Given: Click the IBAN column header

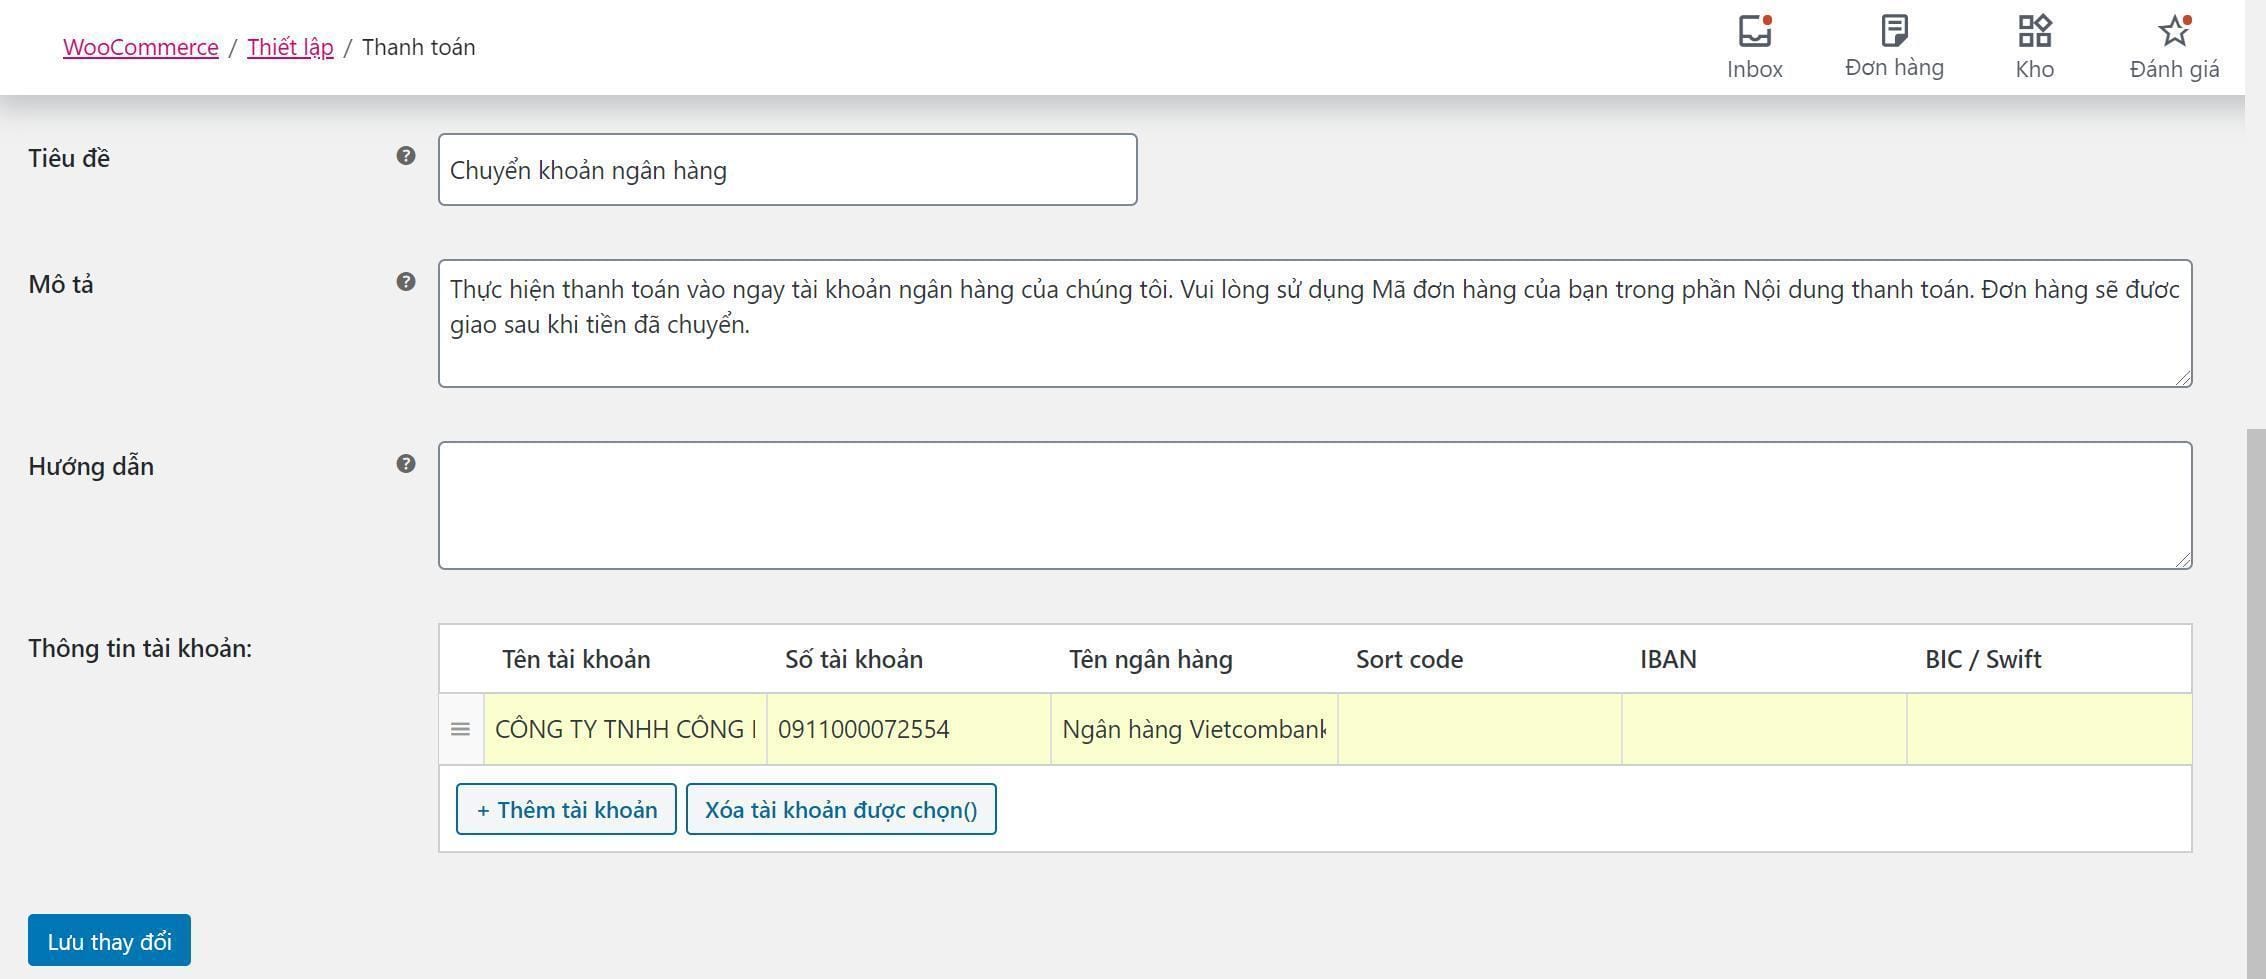Looking at the screenshot, I should tap(1668, 659).
